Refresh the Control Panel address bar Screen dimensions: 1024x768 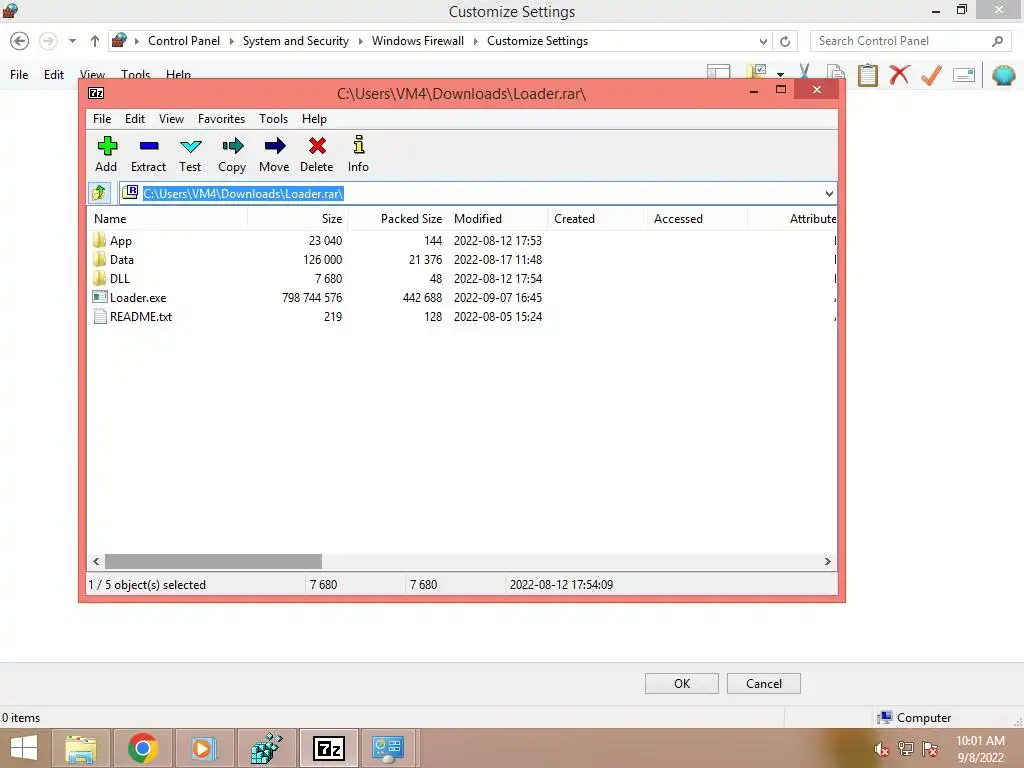pyautogui.click(x=785, y=41)
